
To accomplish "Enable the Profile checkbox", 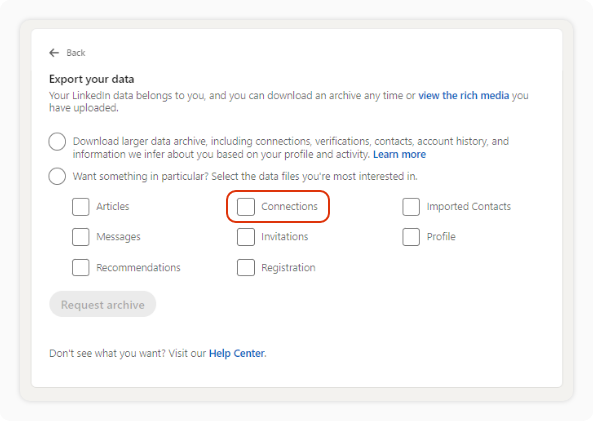I will coord(411,237).
